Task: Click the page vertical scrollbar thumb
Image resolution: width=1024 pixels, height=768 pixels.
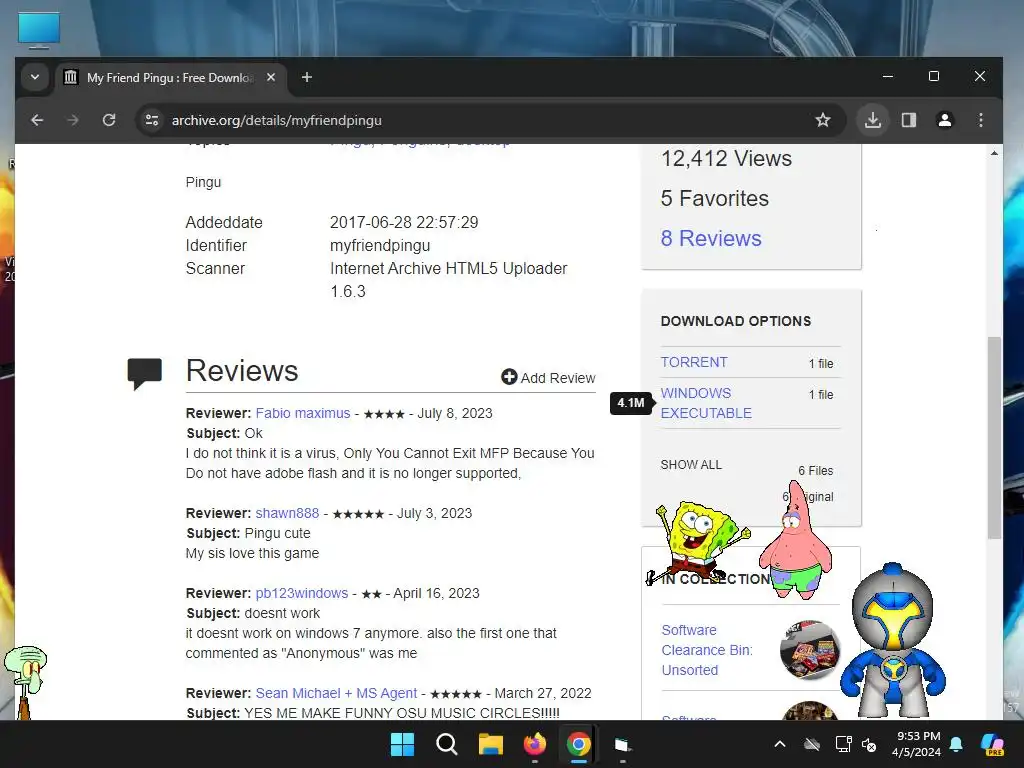Action: [x=993, y=438]
